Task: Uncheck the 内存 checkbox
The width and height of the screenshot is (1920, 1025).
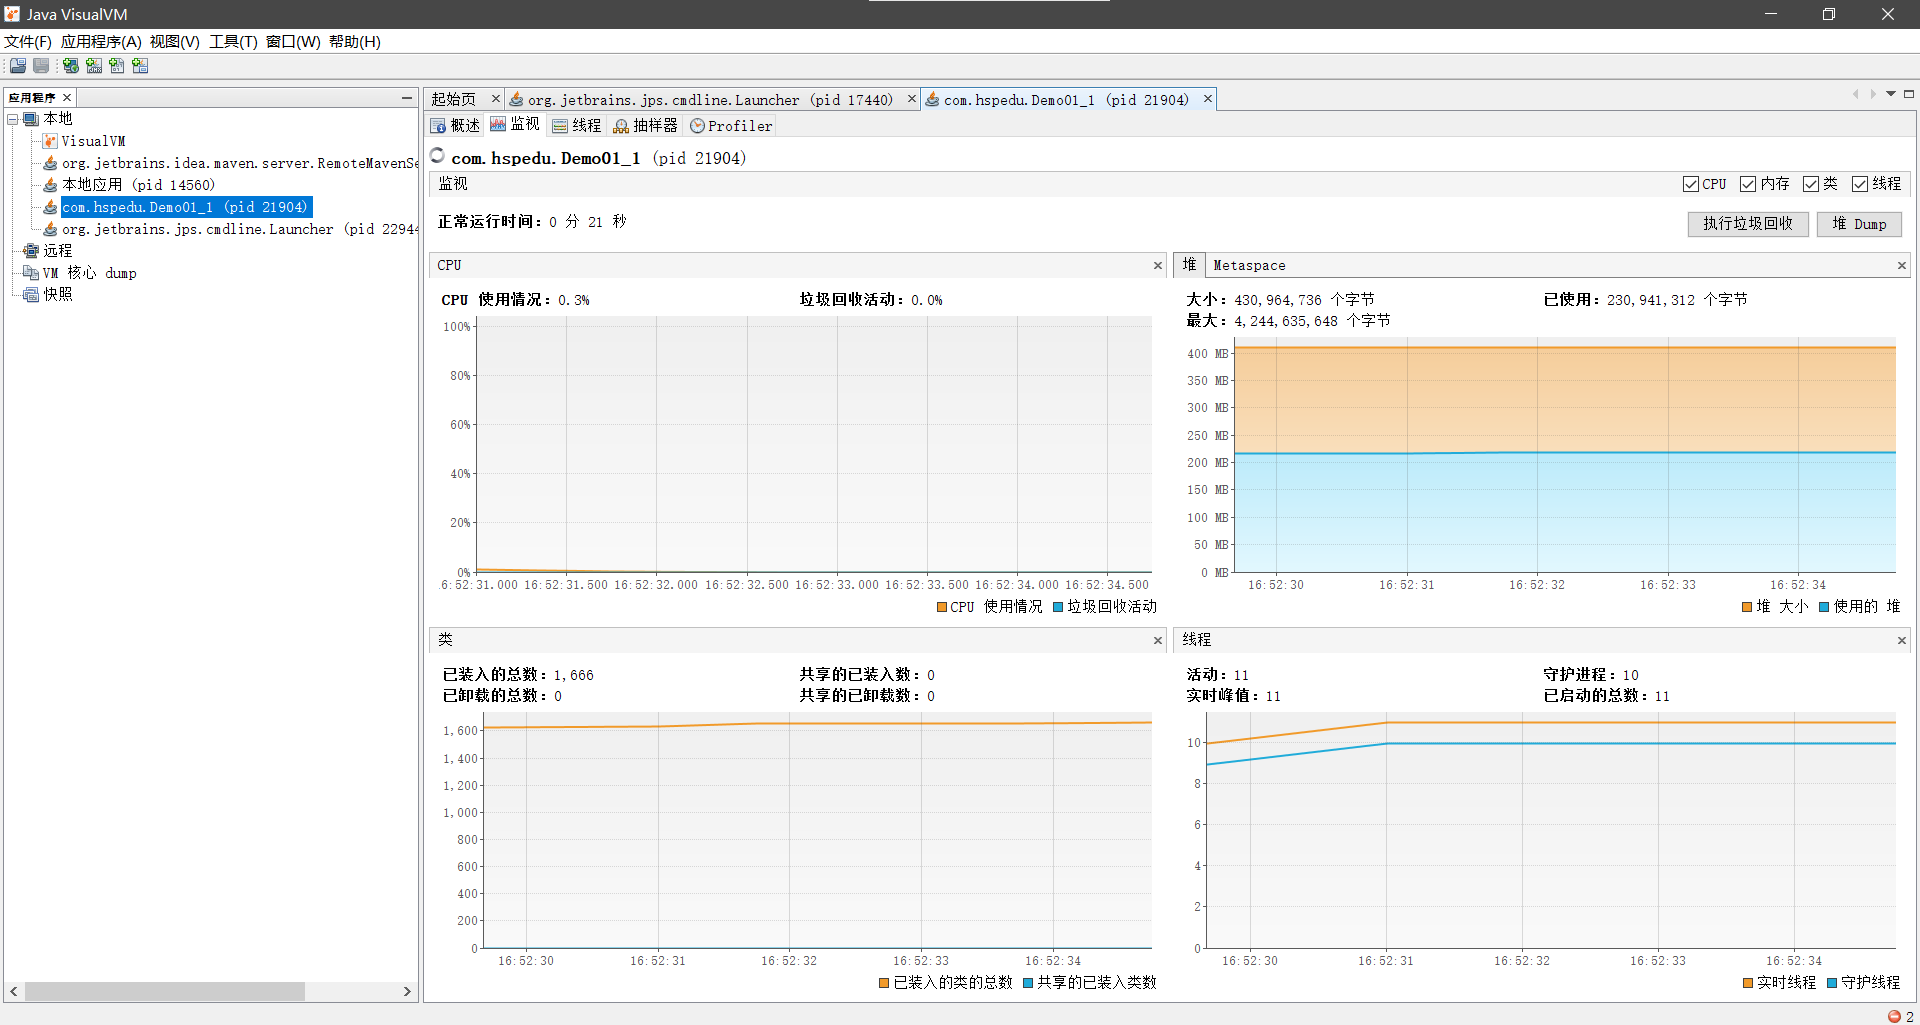Action: (x=1748, y=184)
